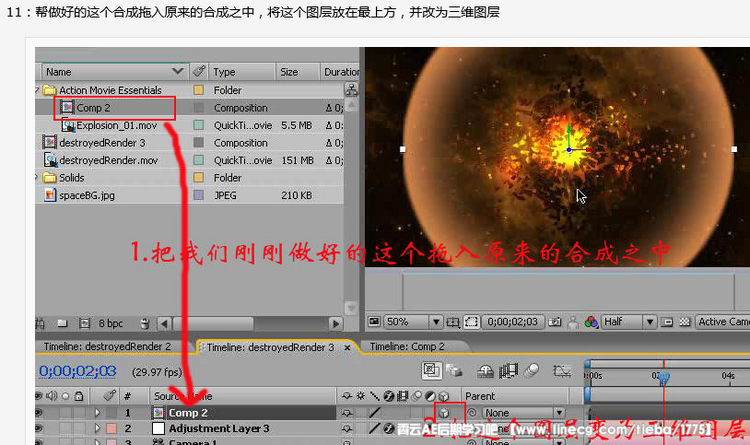Open the 50% magnification dropdown
This screenshot has height=445, width=750.
point(413,322)
